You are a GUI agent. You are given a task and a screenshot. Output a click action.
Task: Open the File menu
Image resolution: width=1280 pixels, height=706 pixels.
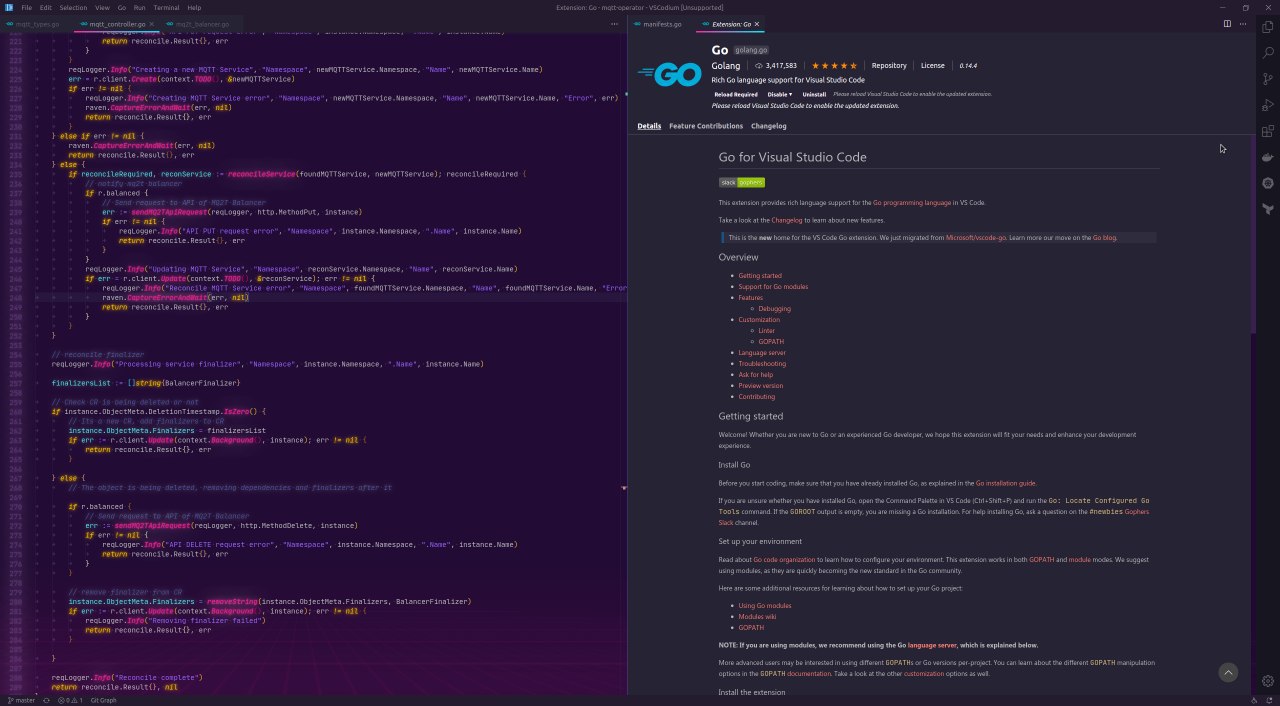[x=26, y=7]
